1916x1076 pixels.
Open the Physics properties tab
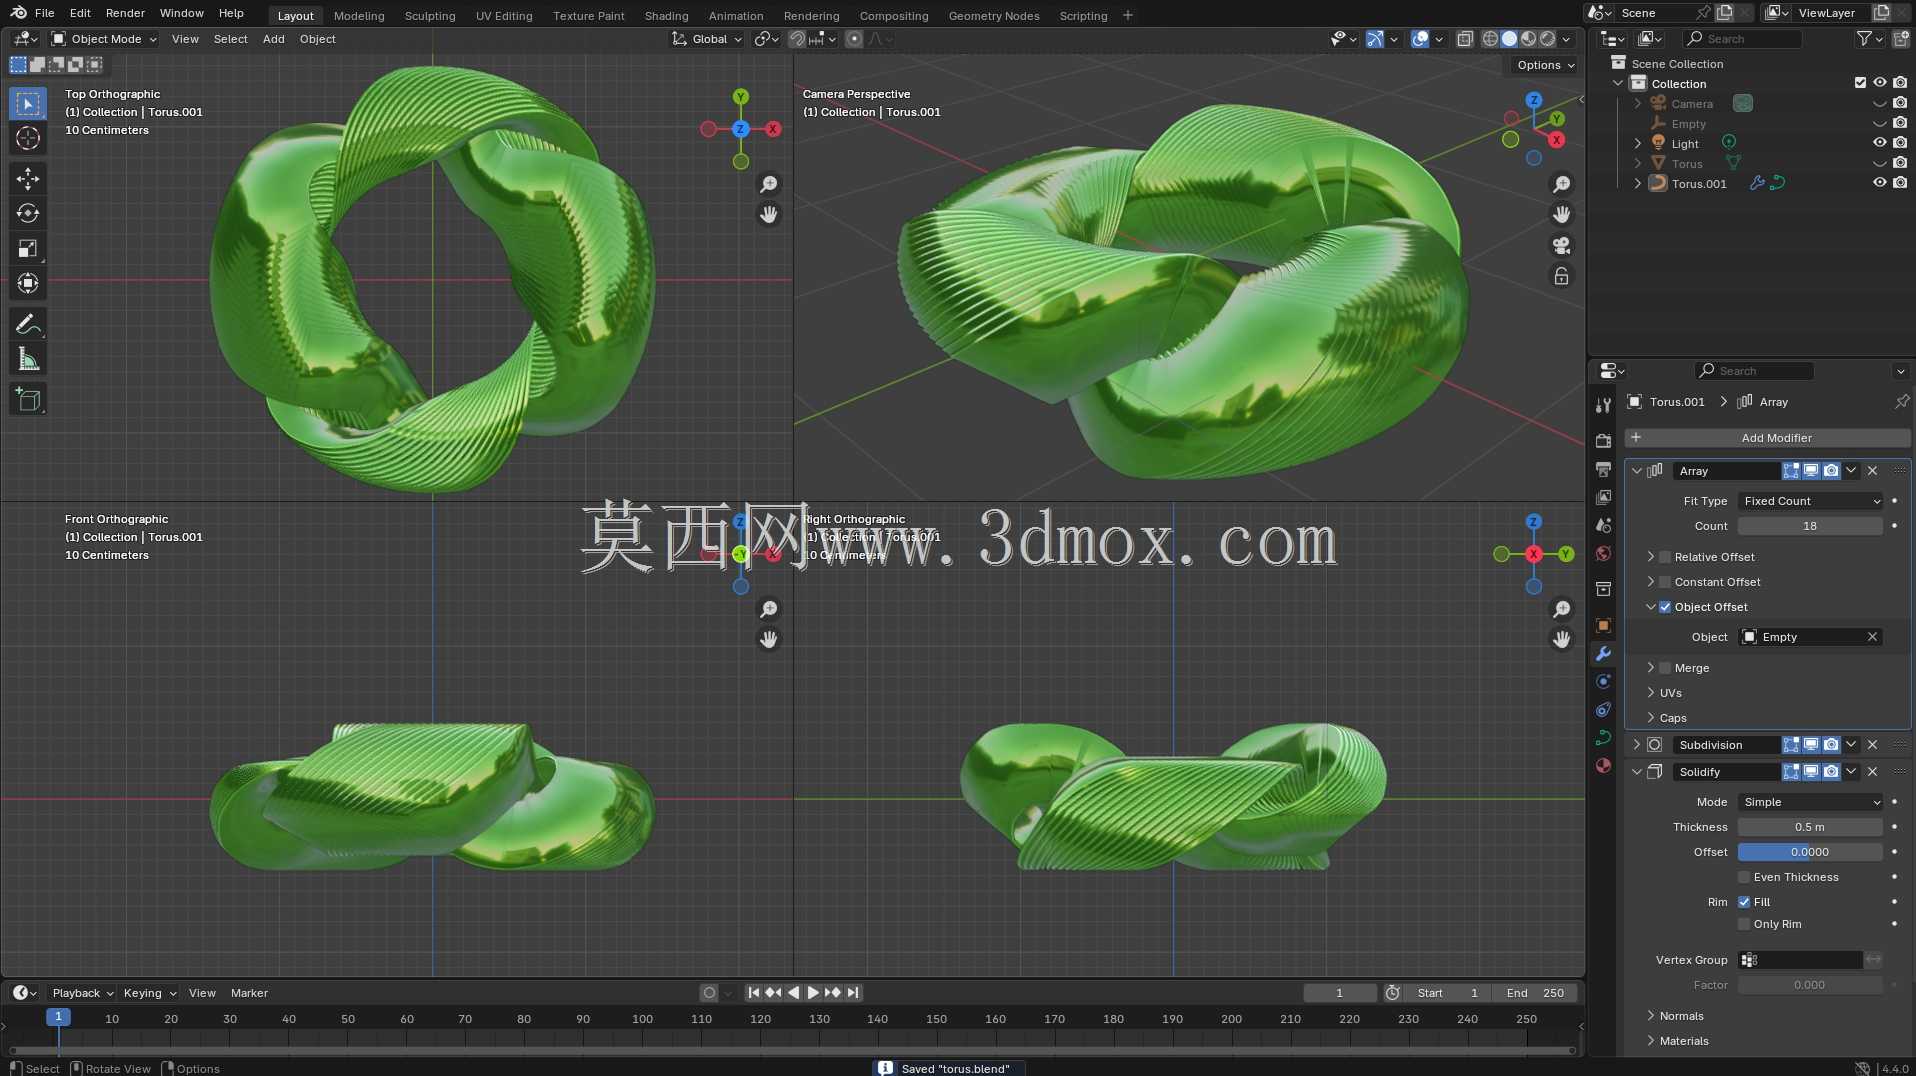pos(1603,681)
